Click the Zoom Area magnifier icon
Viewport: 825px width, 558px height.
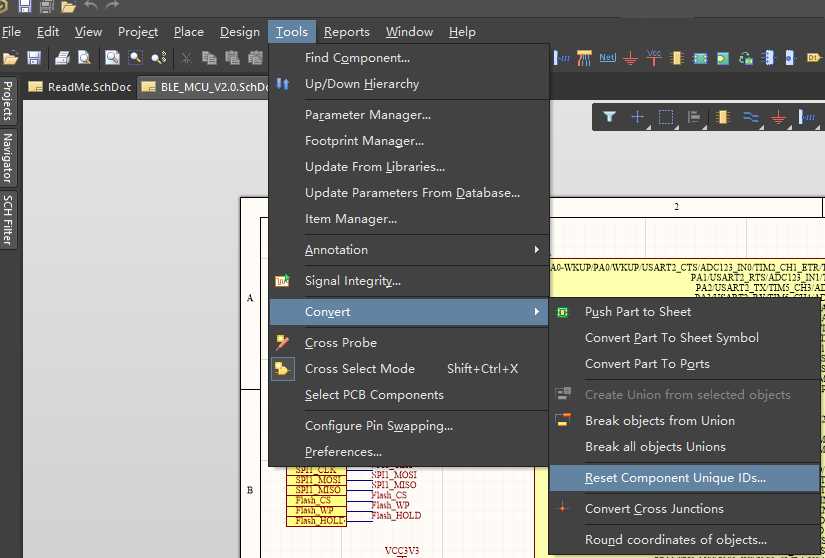[135, 57]
